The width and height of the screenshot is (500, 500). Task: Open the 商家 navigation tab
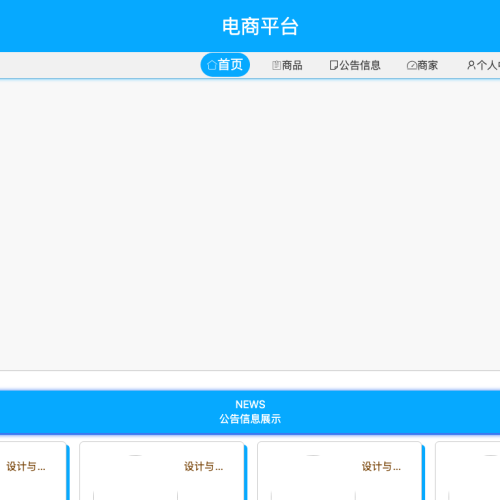(x=422, y=65)
